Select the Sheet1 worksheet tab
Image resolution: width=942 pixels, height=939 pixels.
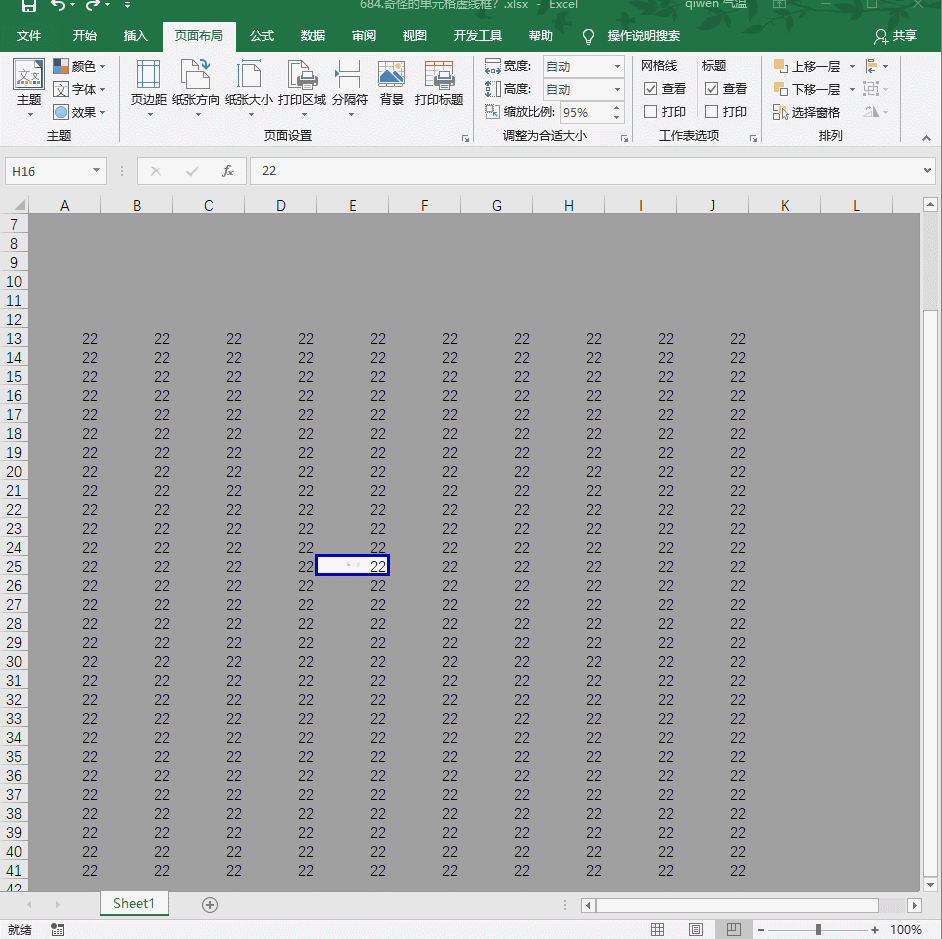tap(133, 903)
